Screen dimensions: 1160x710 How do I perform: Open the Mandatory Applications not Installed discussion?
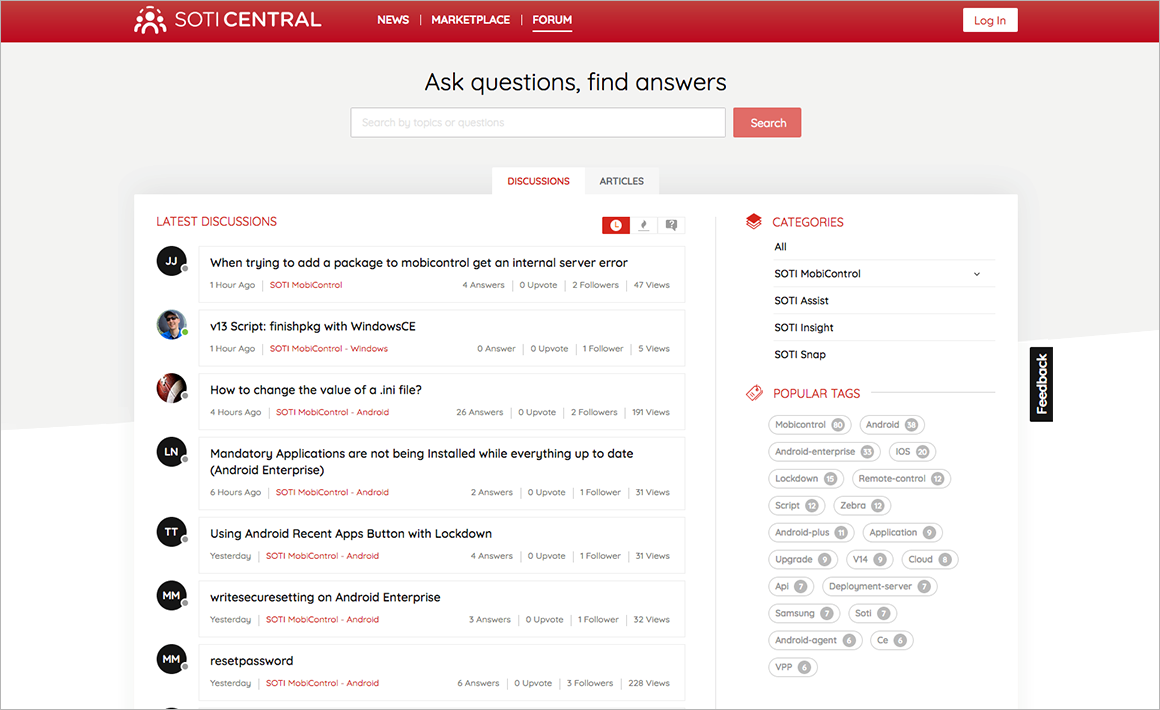click(422, 462)
